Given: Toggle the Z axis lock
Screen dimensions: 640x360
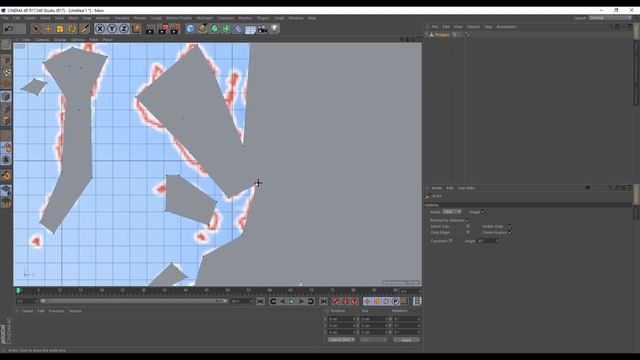Looking at the screenshot, I should click(x=124, y=29).
